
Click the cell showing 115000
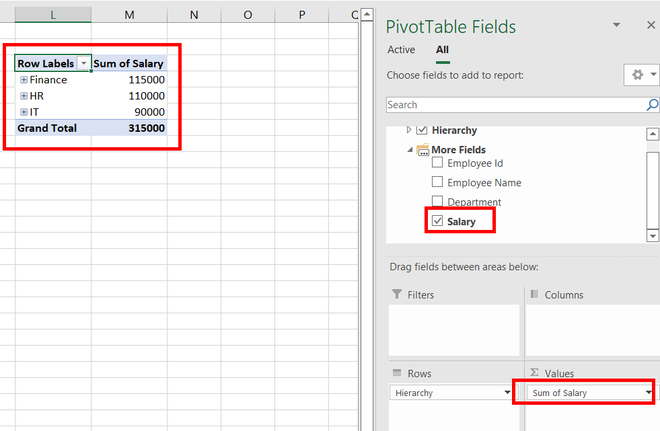click(129, 80)
